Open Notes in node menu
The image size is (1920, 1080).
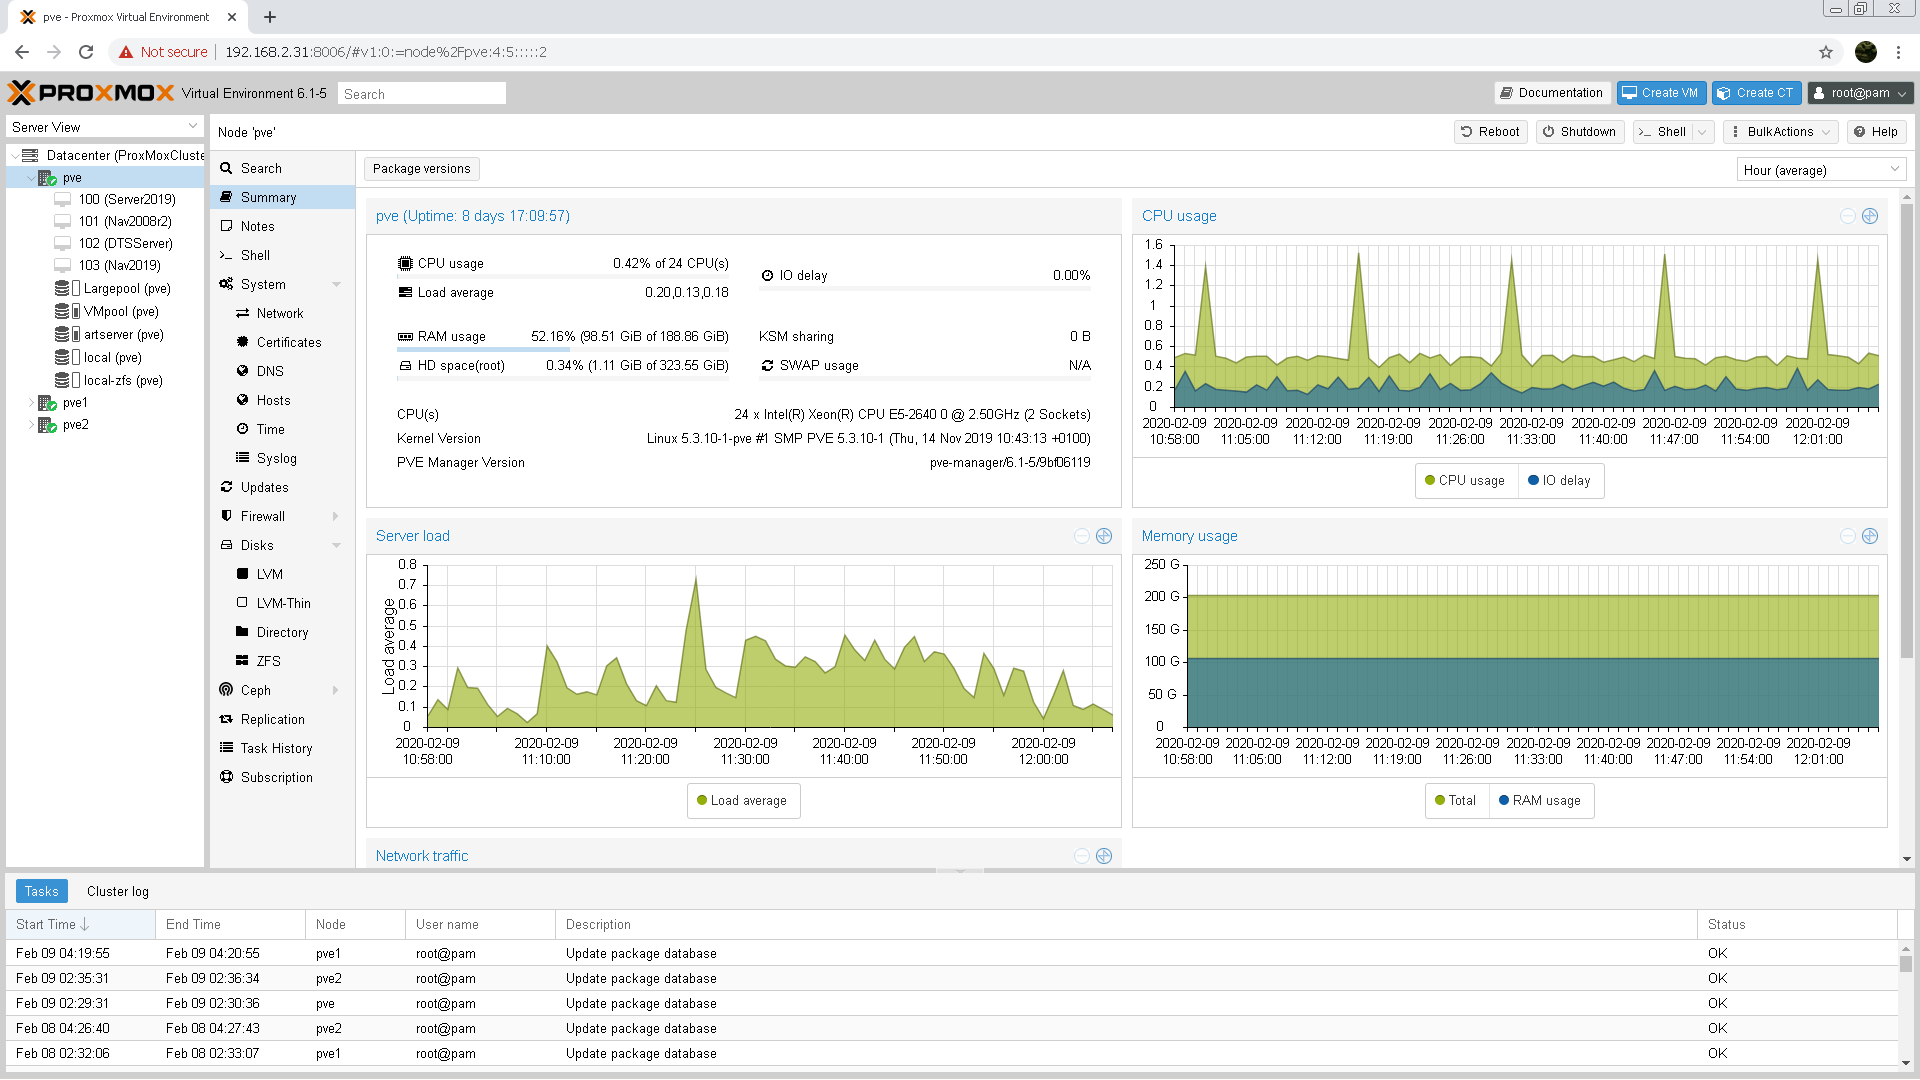pos(257,226)
